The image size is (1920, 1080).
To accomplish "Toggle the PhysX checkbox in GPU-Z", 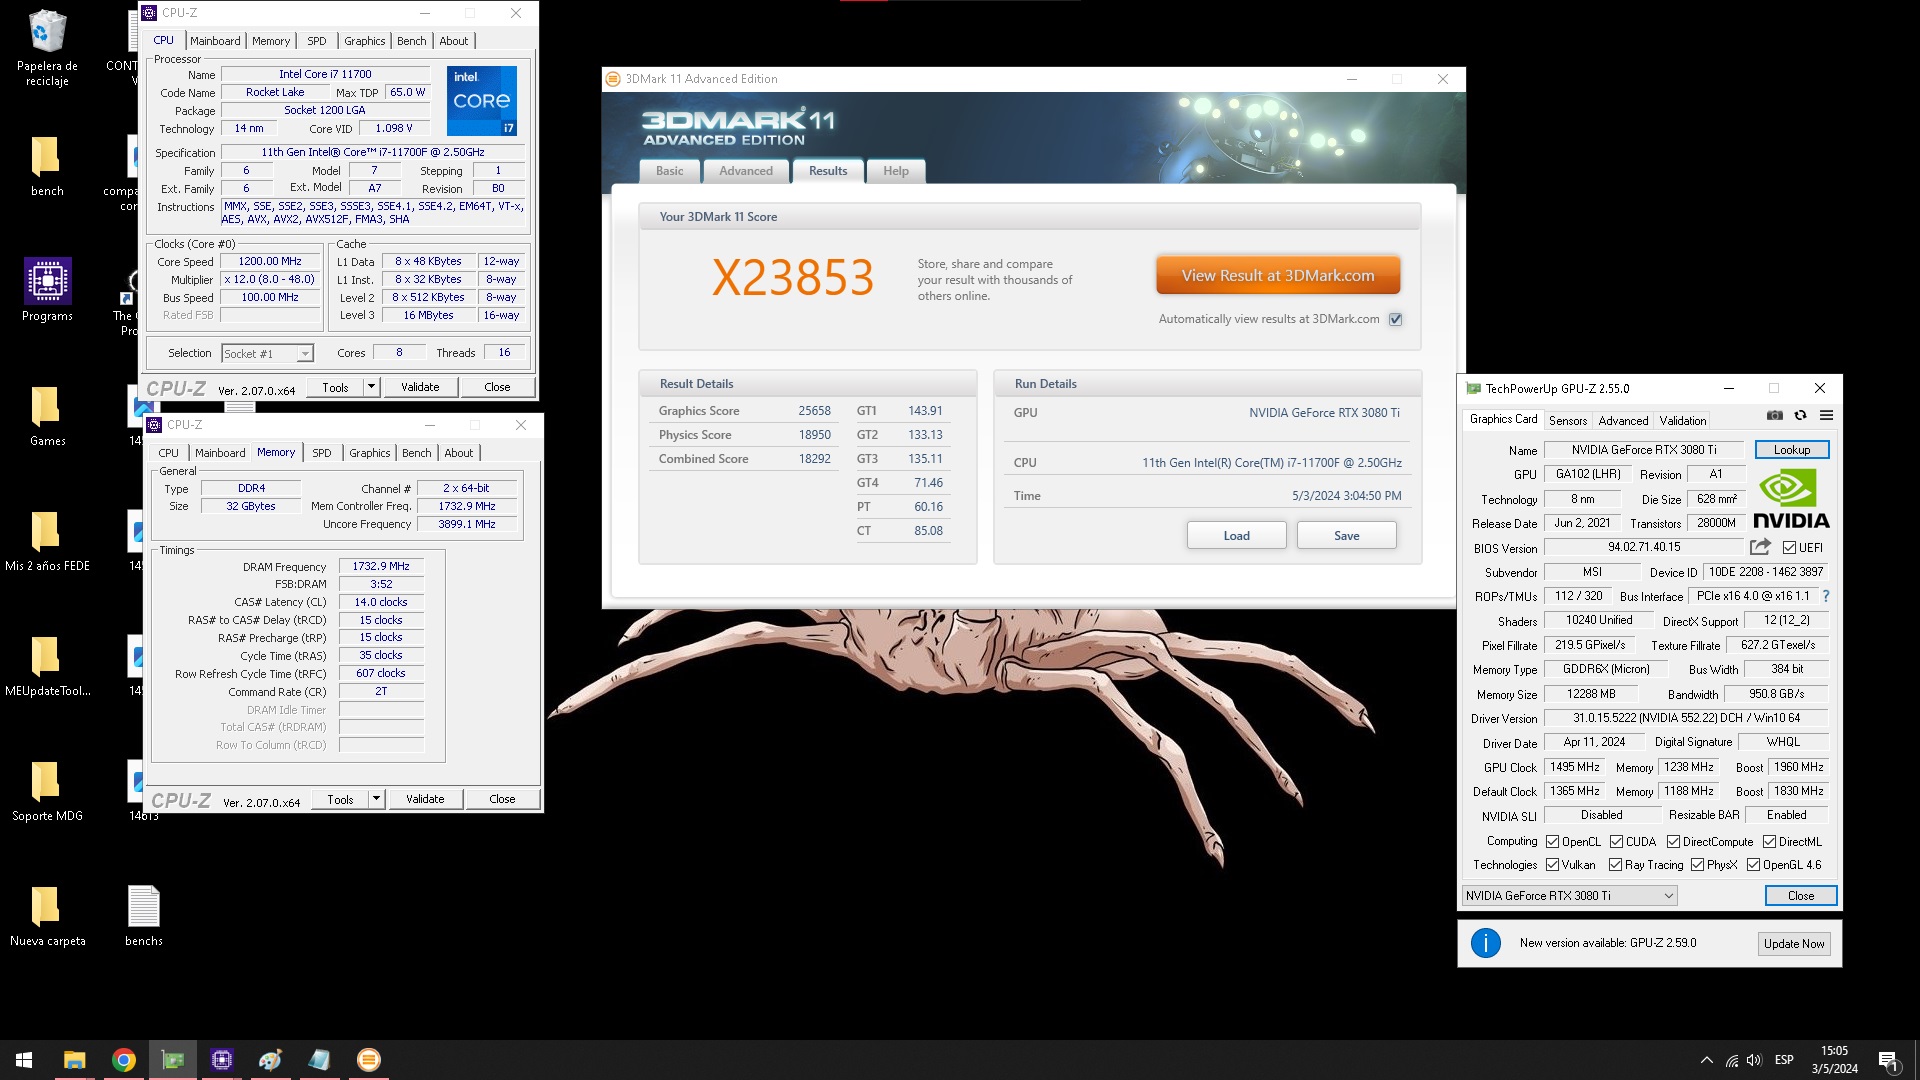I will [1698, 865].
